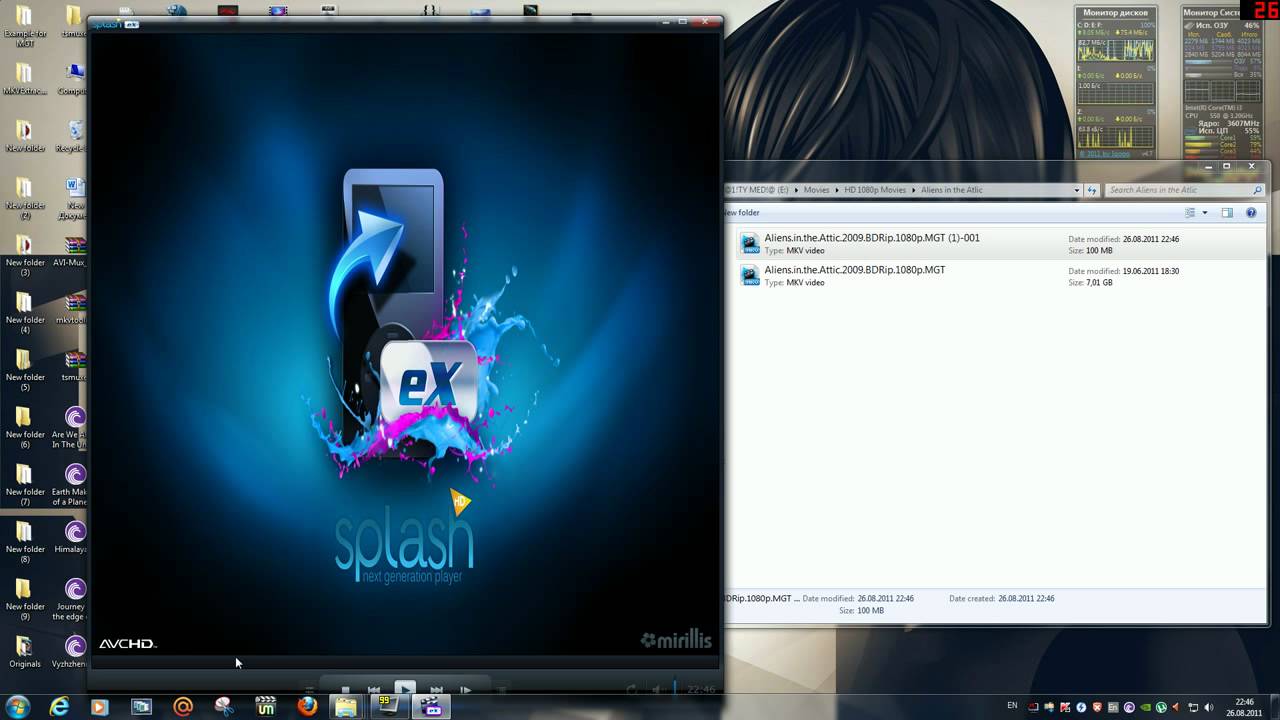Open Originals desktop icon
This screenshot has height=720, width=1280.
[x=25, y=652]
